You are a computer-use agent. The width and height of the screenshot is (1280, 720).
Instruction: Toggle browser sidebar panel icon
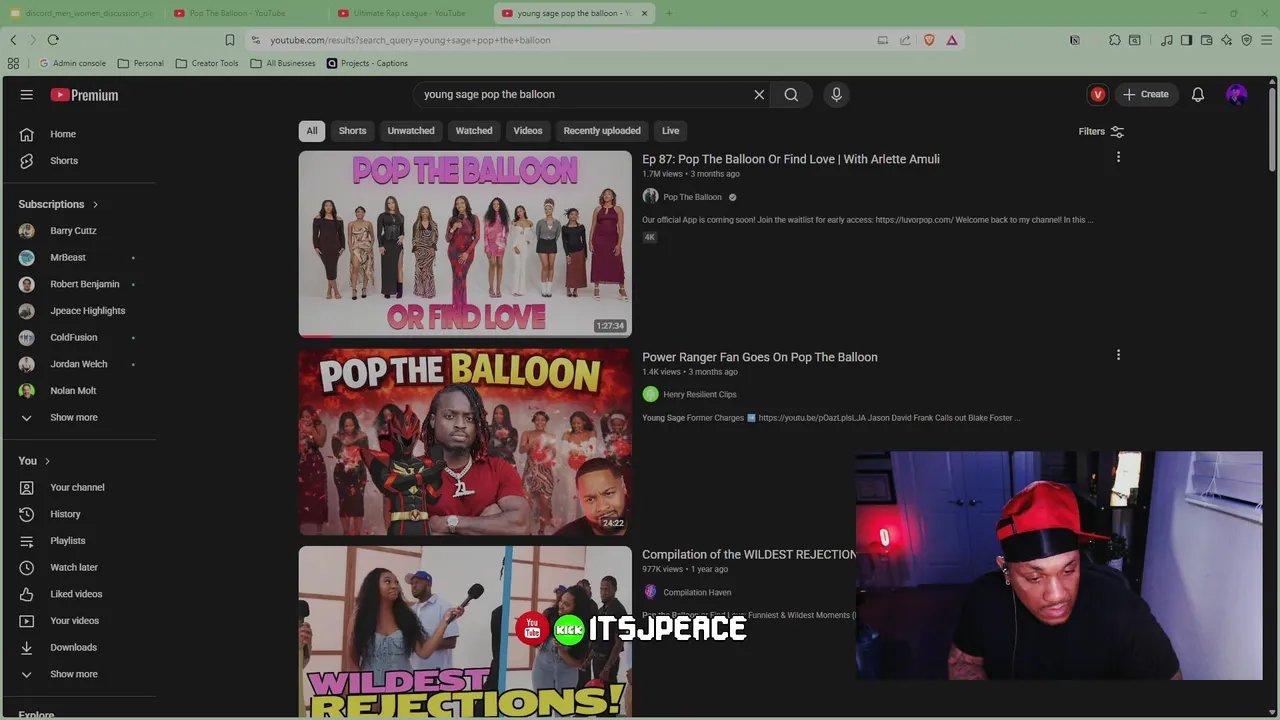point(1186,40)
